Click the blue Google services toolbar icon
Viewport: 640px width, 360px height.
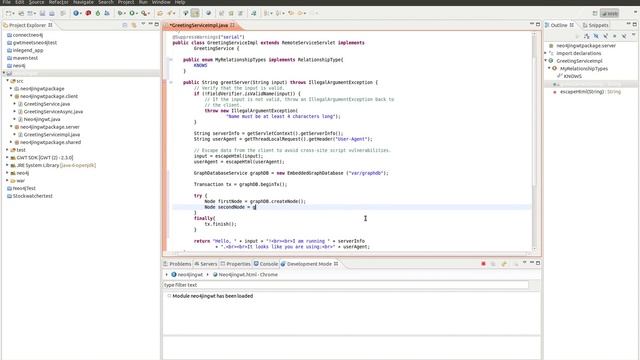(76, 13)
